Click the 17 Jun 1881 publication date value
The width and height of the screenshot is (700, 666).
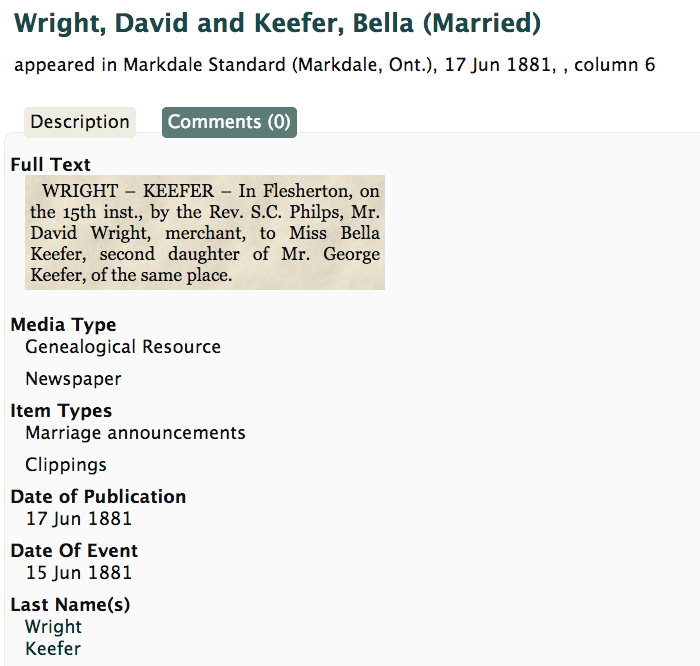[79, 519]
